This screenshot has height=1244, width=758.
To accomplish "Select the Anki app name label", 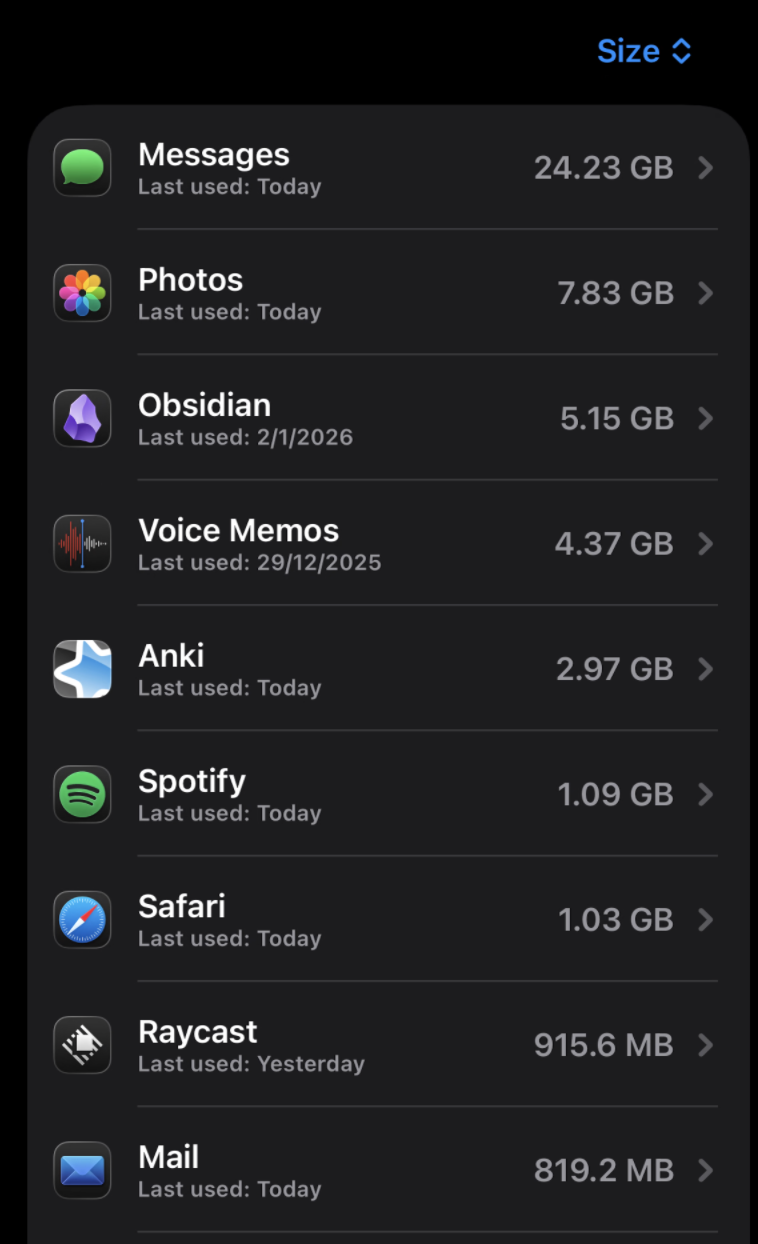I will [x=171, y=656].
